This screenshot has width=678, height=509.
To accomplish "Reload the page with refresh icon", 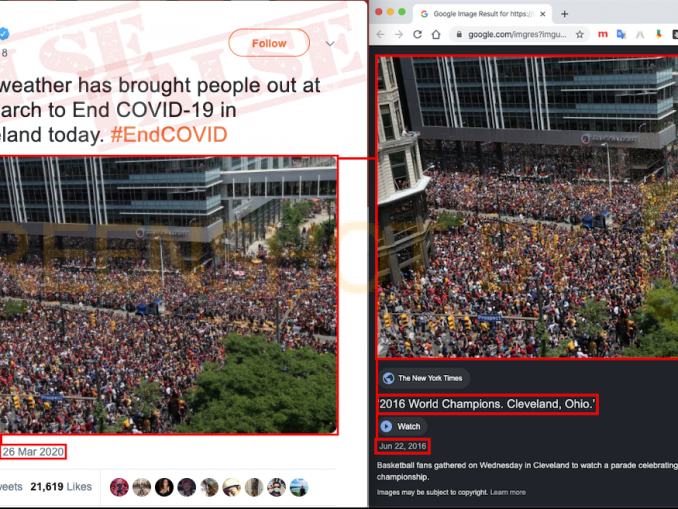I will point(417,35).
